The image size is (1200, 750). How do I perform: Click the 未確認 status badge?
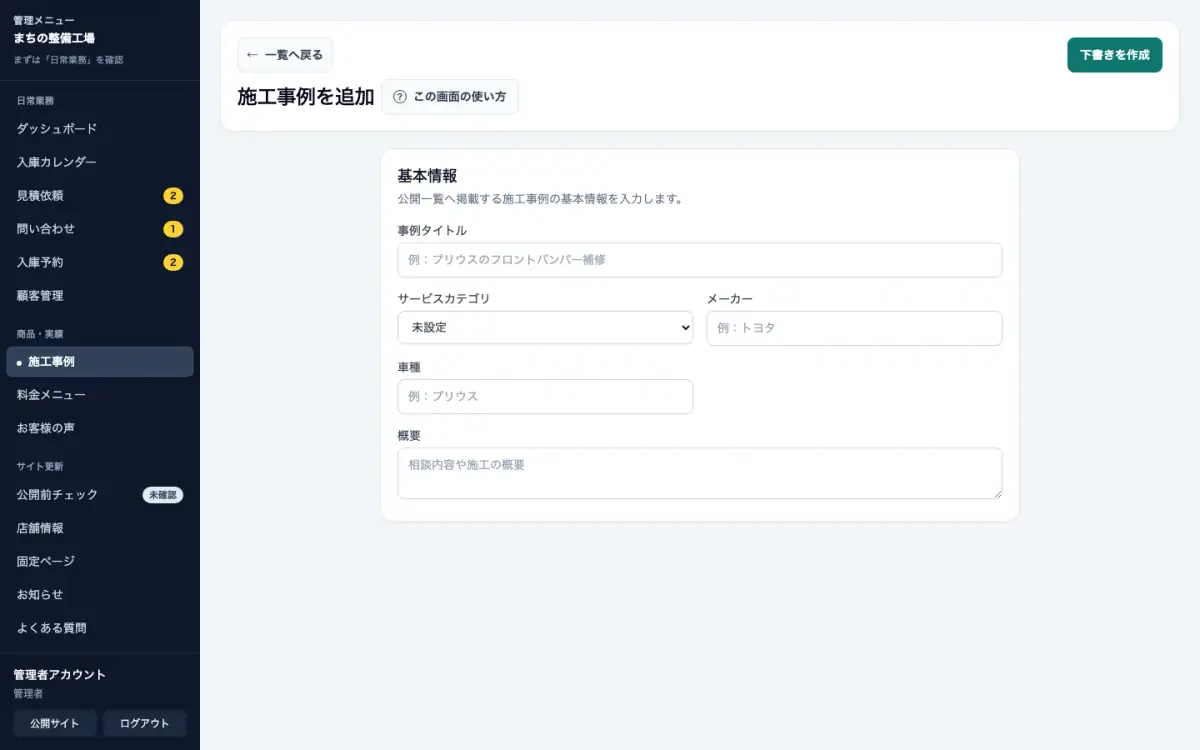(163, 495)
